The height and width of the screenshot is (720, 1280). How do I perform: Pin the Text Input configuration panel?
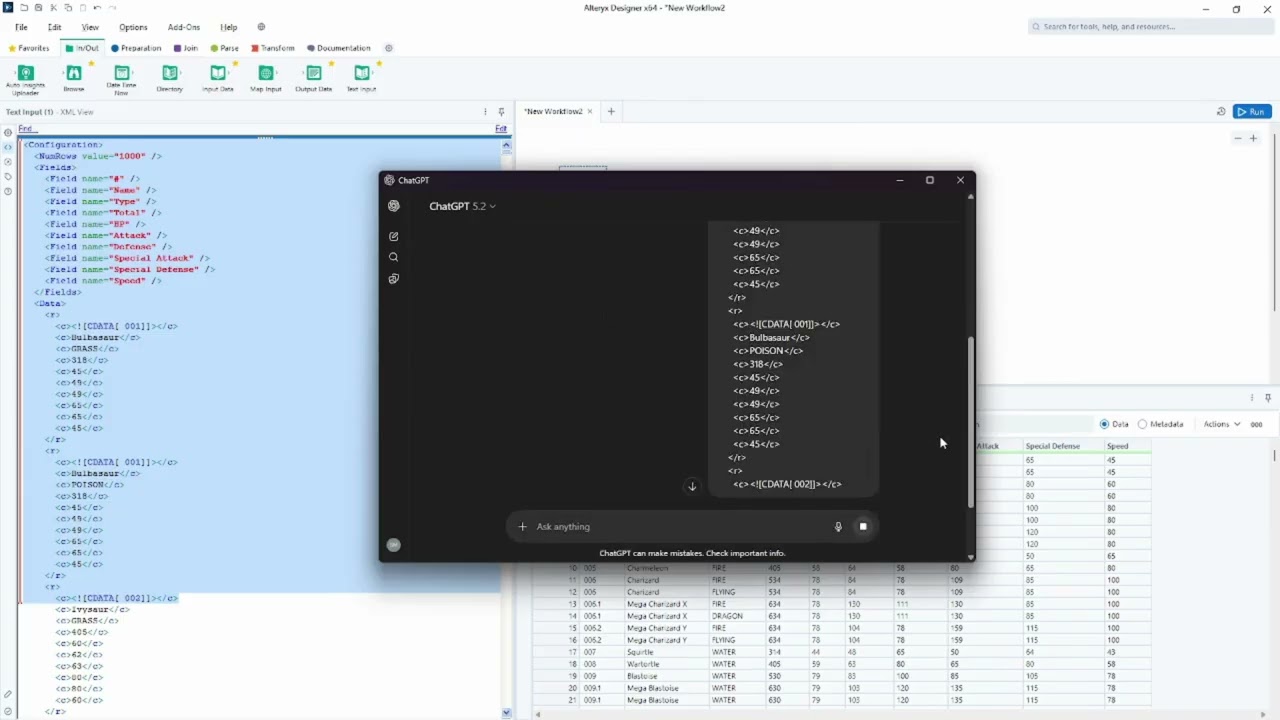(501, 112)
